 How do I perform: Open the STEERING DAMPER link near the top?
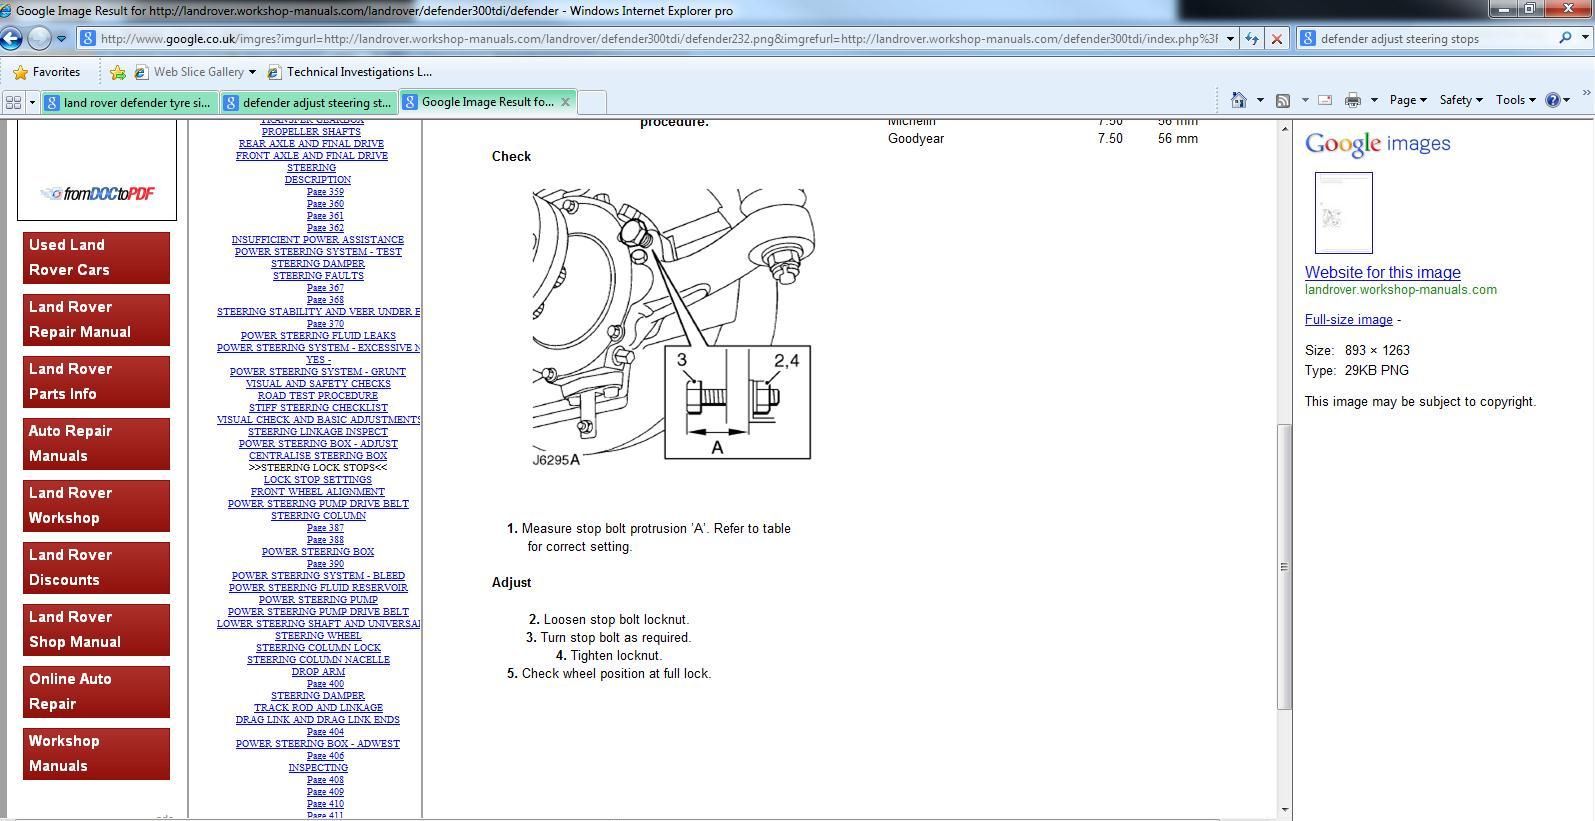click(318, 264)
